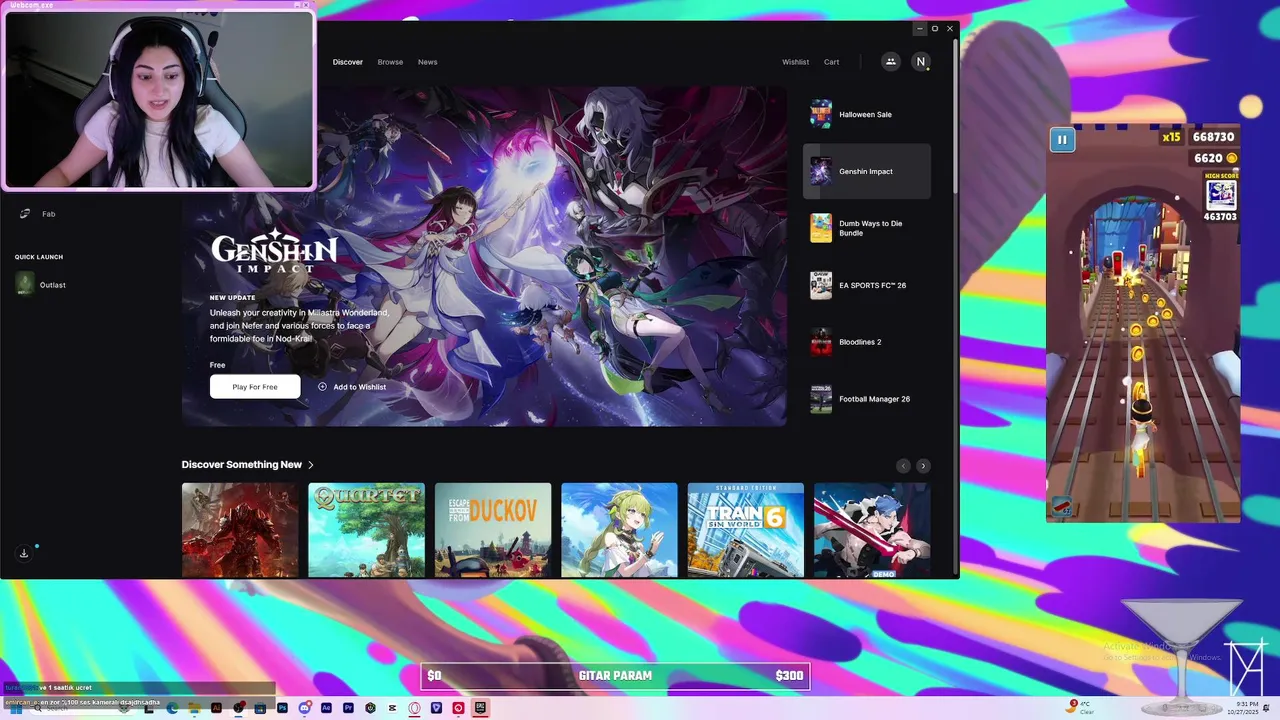The width and height of the screenshot is (1280, 720).
Task: Click the Subway Surfers high score badge
Action: tap(1220, 196)
